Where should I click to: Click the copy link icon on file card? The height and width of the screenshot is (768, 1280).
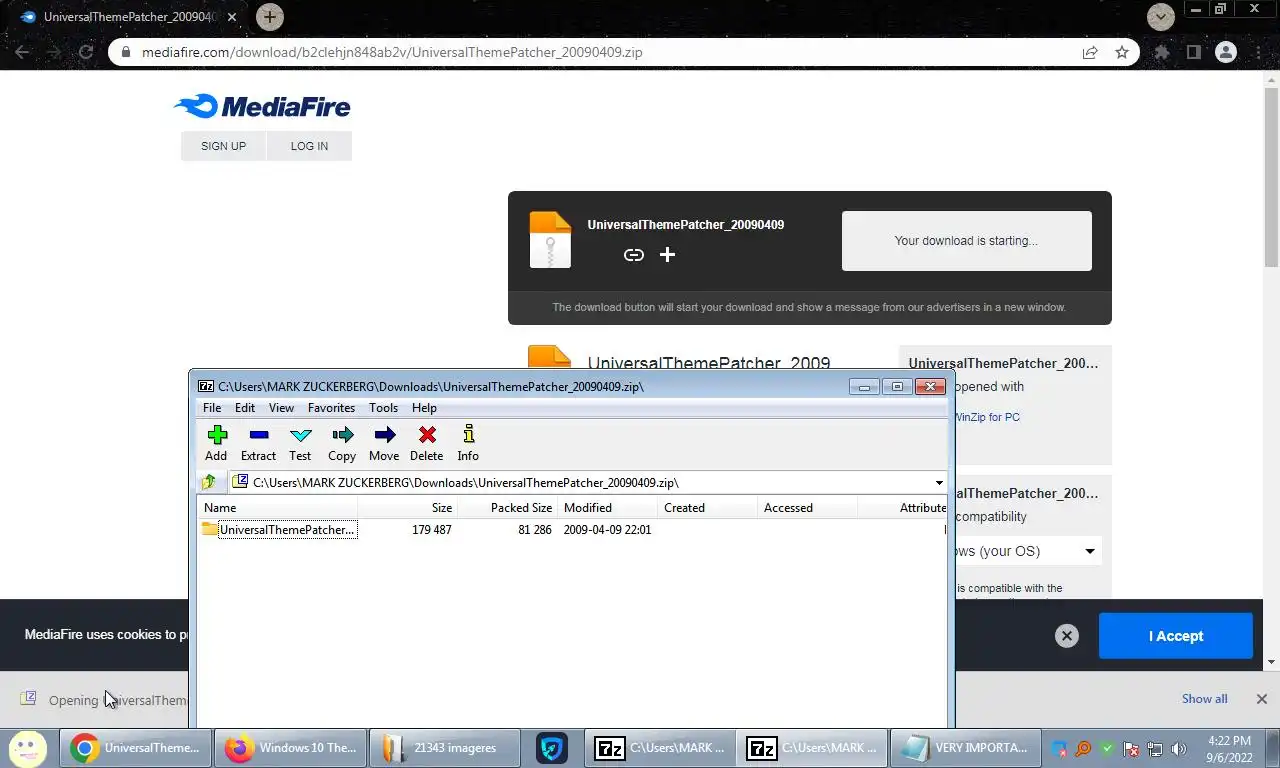(x=633, y=255)
